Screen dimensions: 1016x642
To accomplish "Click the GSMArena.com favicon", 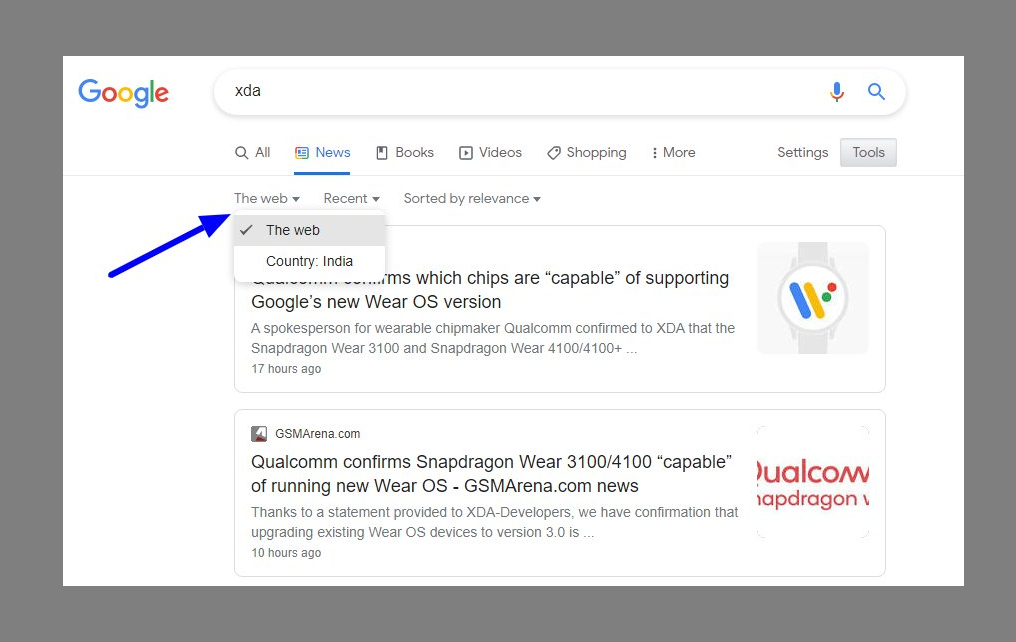I will [259, 433].
